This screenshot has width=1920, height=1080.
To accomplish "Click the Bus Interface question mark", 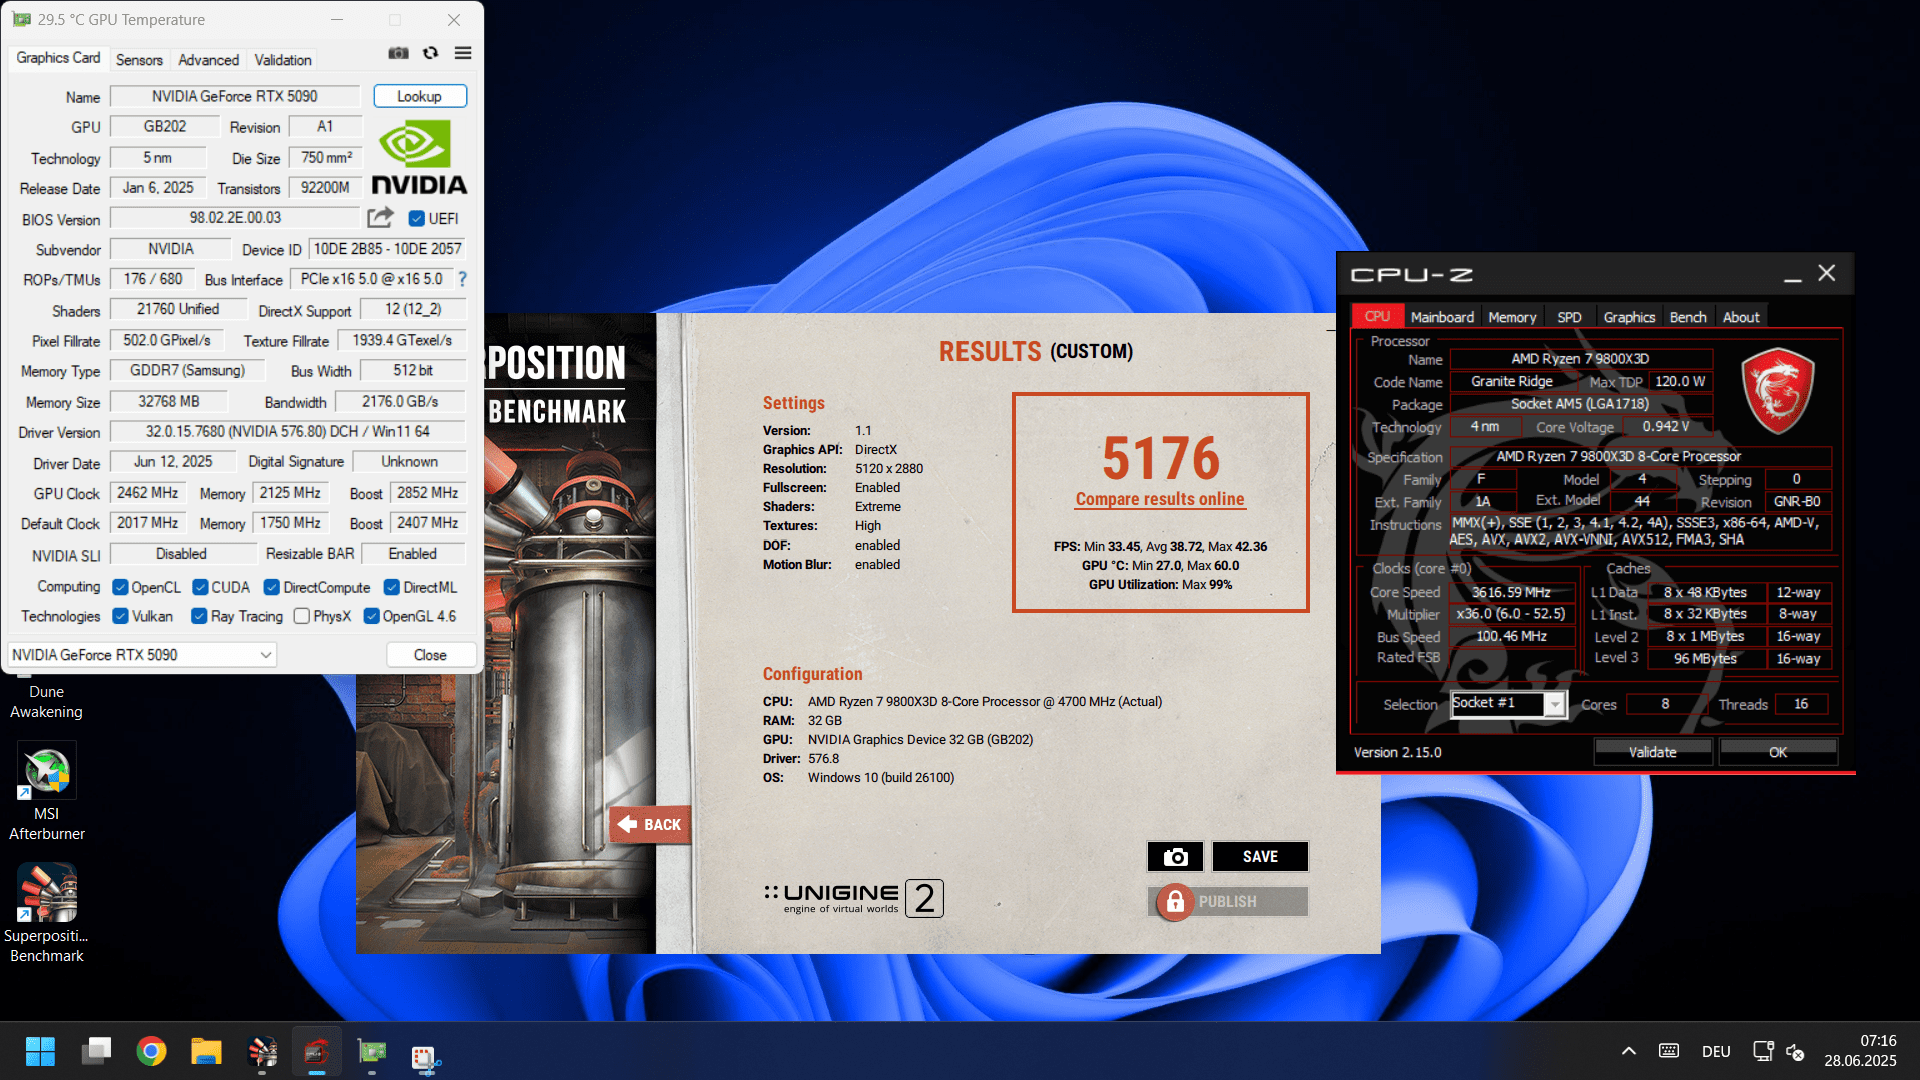I will 462,280.
